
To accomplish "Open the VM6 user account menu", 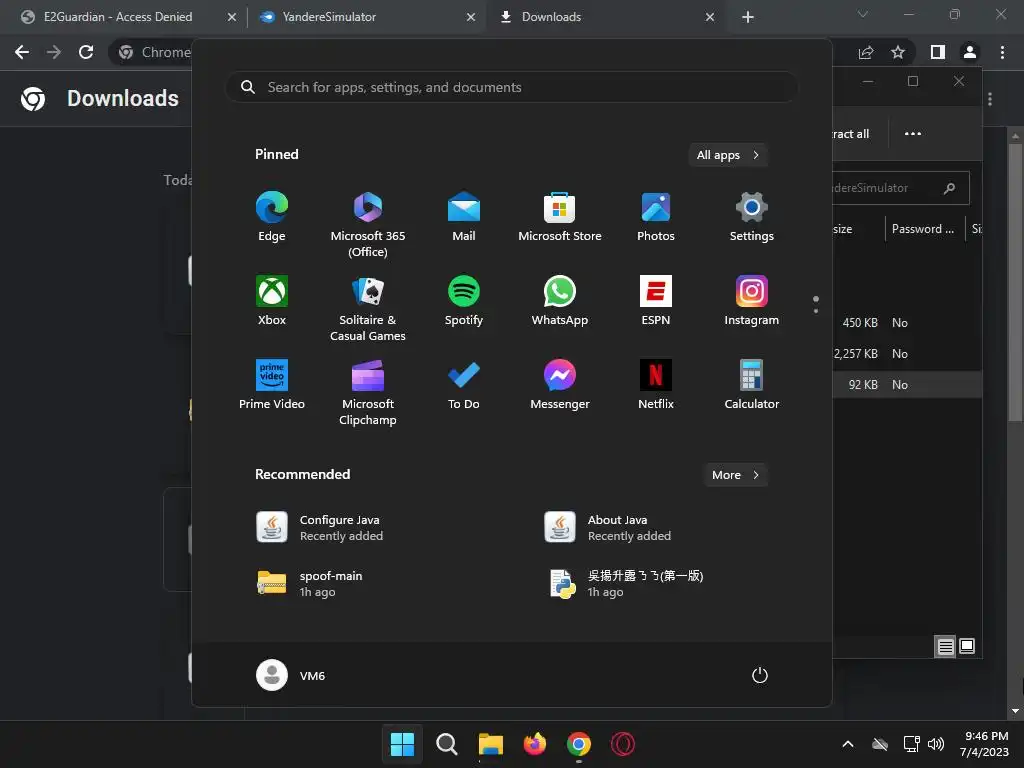I will 291,675.
